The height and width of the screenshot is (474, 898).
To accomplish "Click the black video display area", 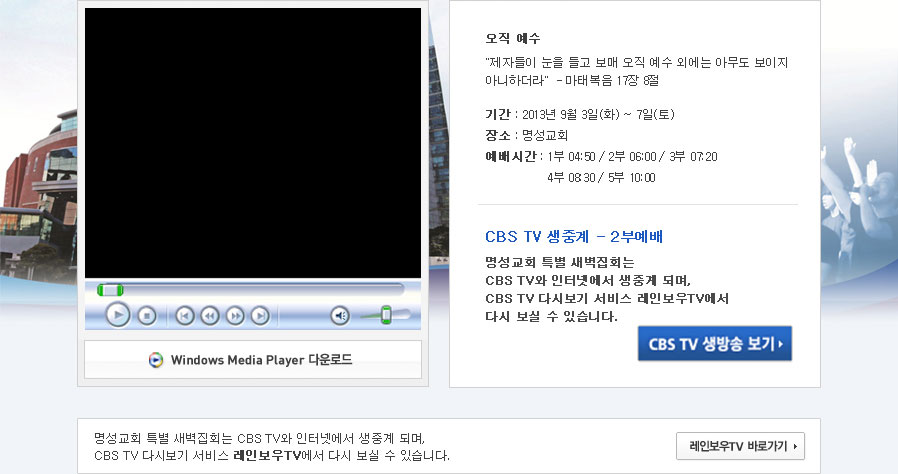I will [x=253, y=143].
